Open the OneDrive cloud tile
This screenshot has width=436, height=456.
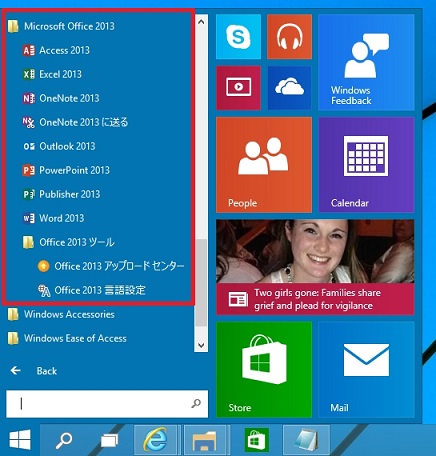[x=289, y=88]
